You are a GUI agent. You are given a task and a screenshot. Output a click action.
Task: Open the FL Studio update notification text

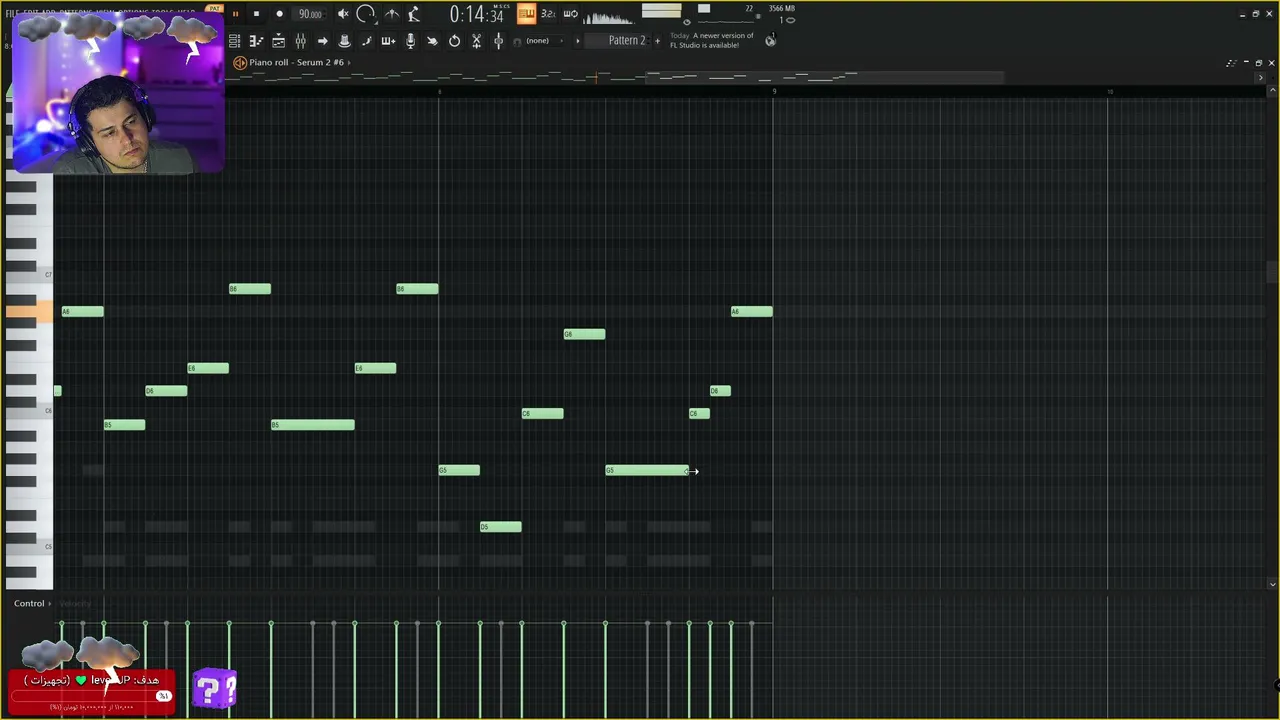[711, 40]
